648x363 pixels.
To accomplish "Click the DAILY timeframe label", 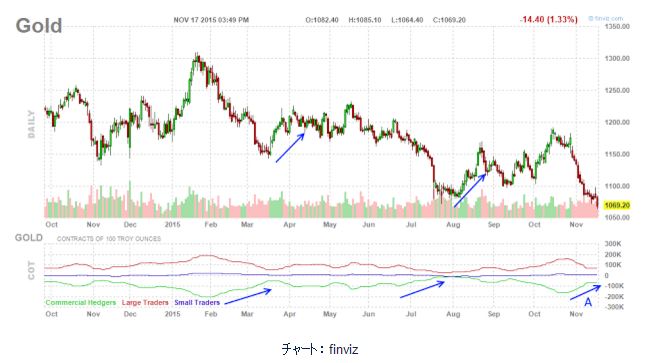I will 31,124.
